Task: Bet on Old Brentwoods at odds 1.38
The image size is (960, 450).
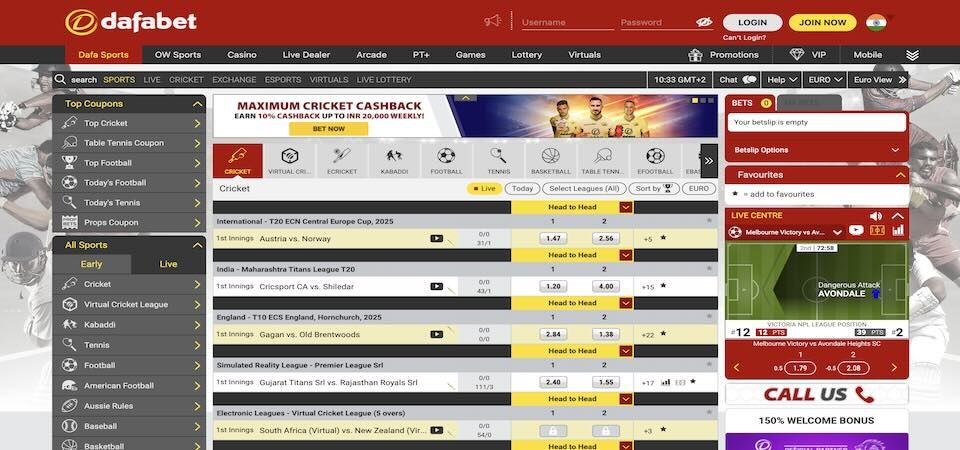Action: pyautogui.click(x=606, y=334)
